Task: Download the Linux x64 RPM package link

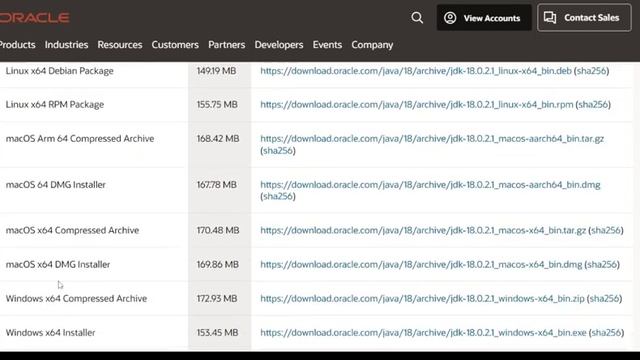Action: click(x=417, y=104)
